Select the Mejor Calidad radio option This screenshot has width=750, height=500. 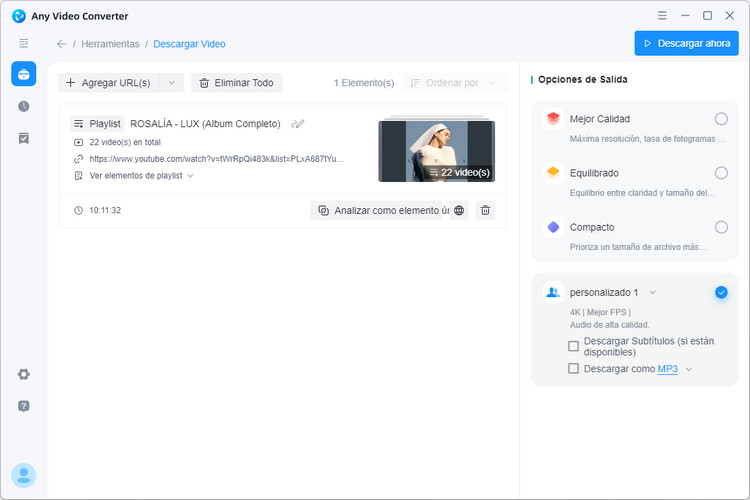tap(721, 119)
